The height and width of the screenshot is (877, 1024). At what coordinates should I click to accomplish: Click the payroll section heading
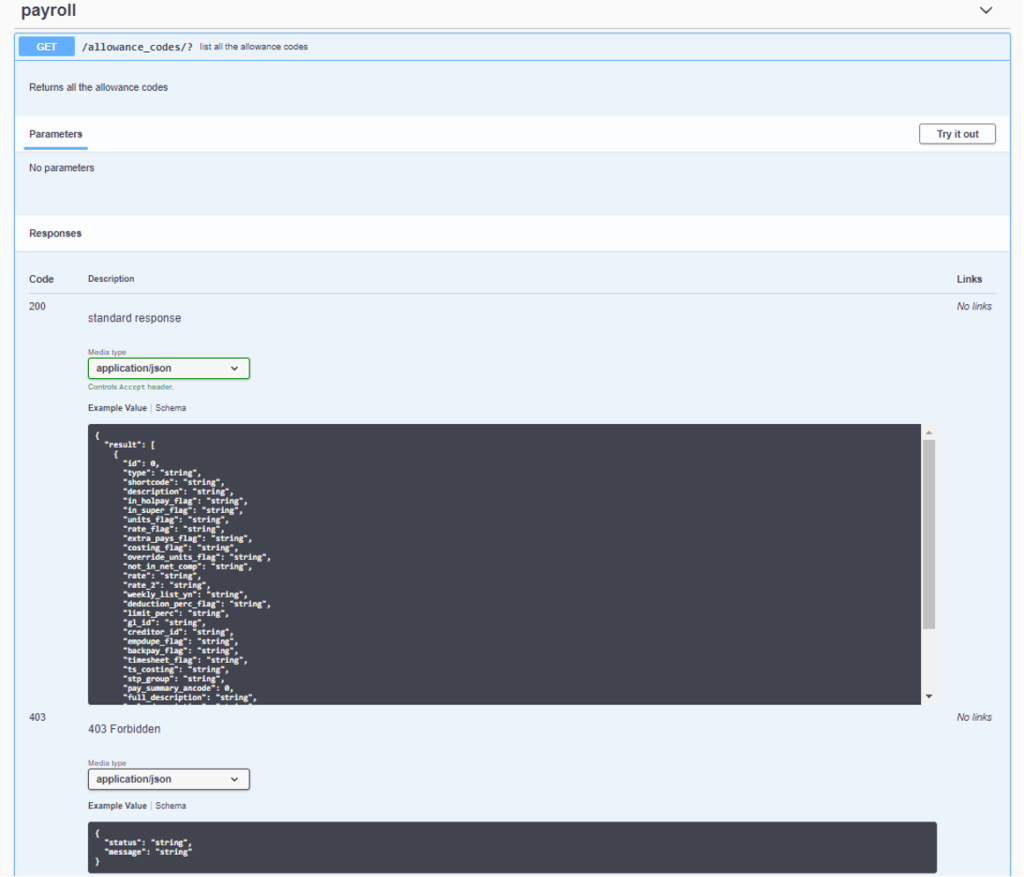pyautogui.click(x=48, y=10)
